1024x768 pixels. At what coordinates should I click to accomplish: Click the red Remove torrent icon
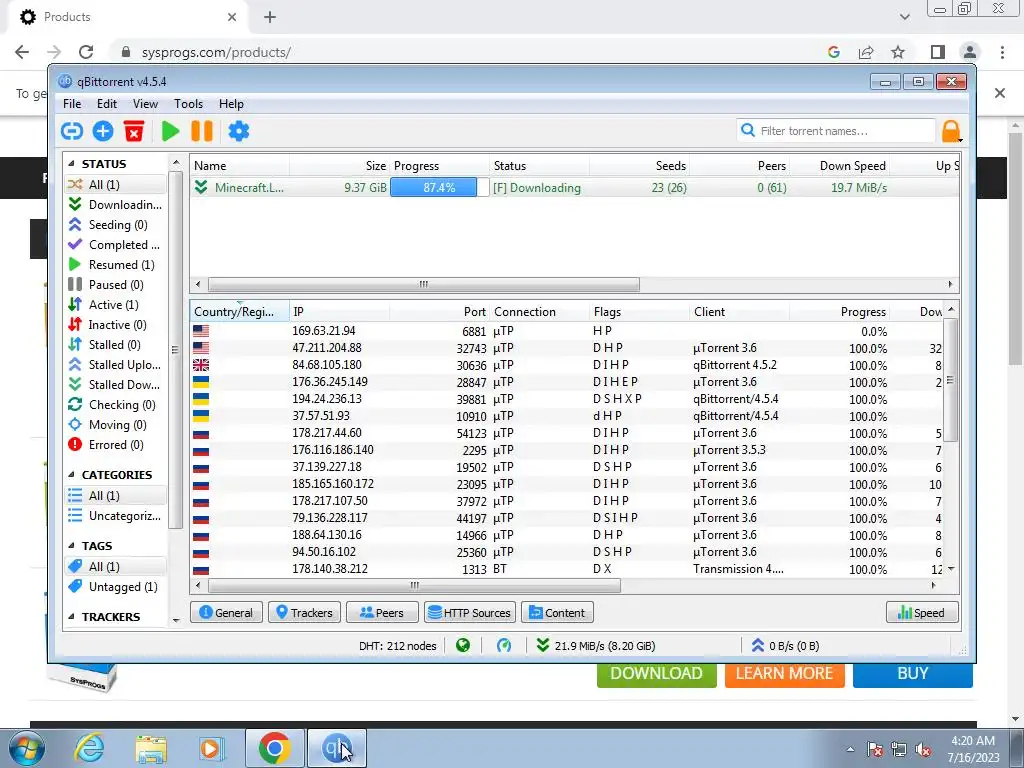(134, 131)
